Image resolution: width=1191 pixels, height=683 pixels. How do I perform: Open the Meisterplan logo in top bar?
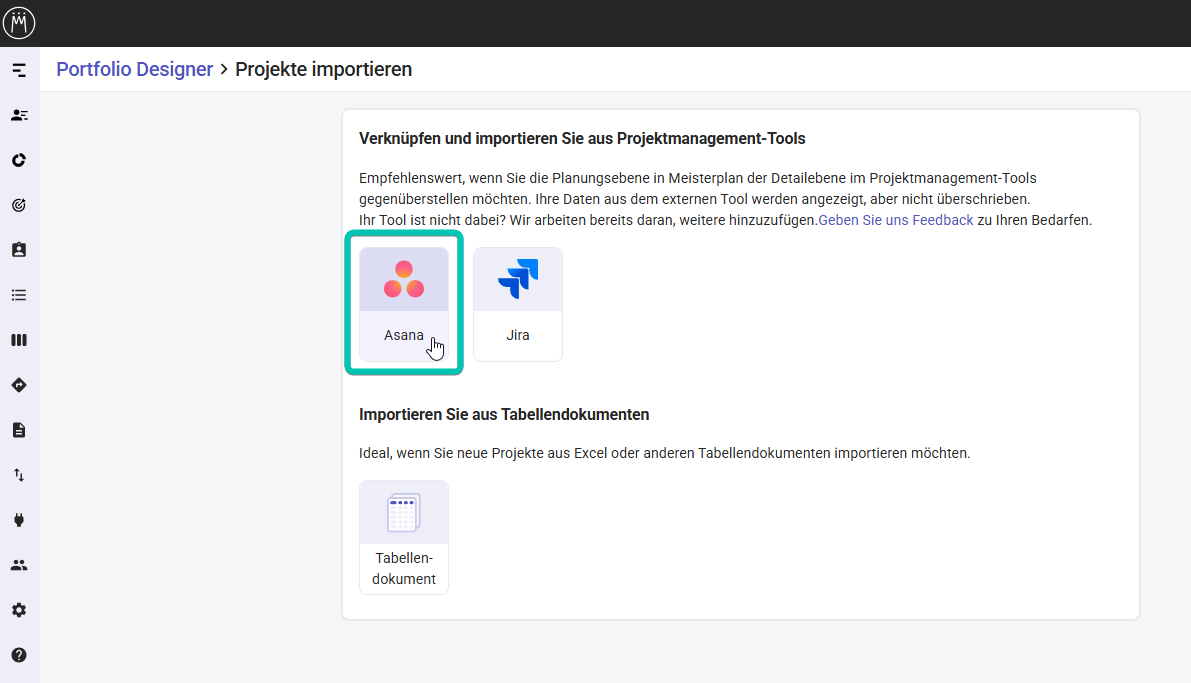[19, 22]
